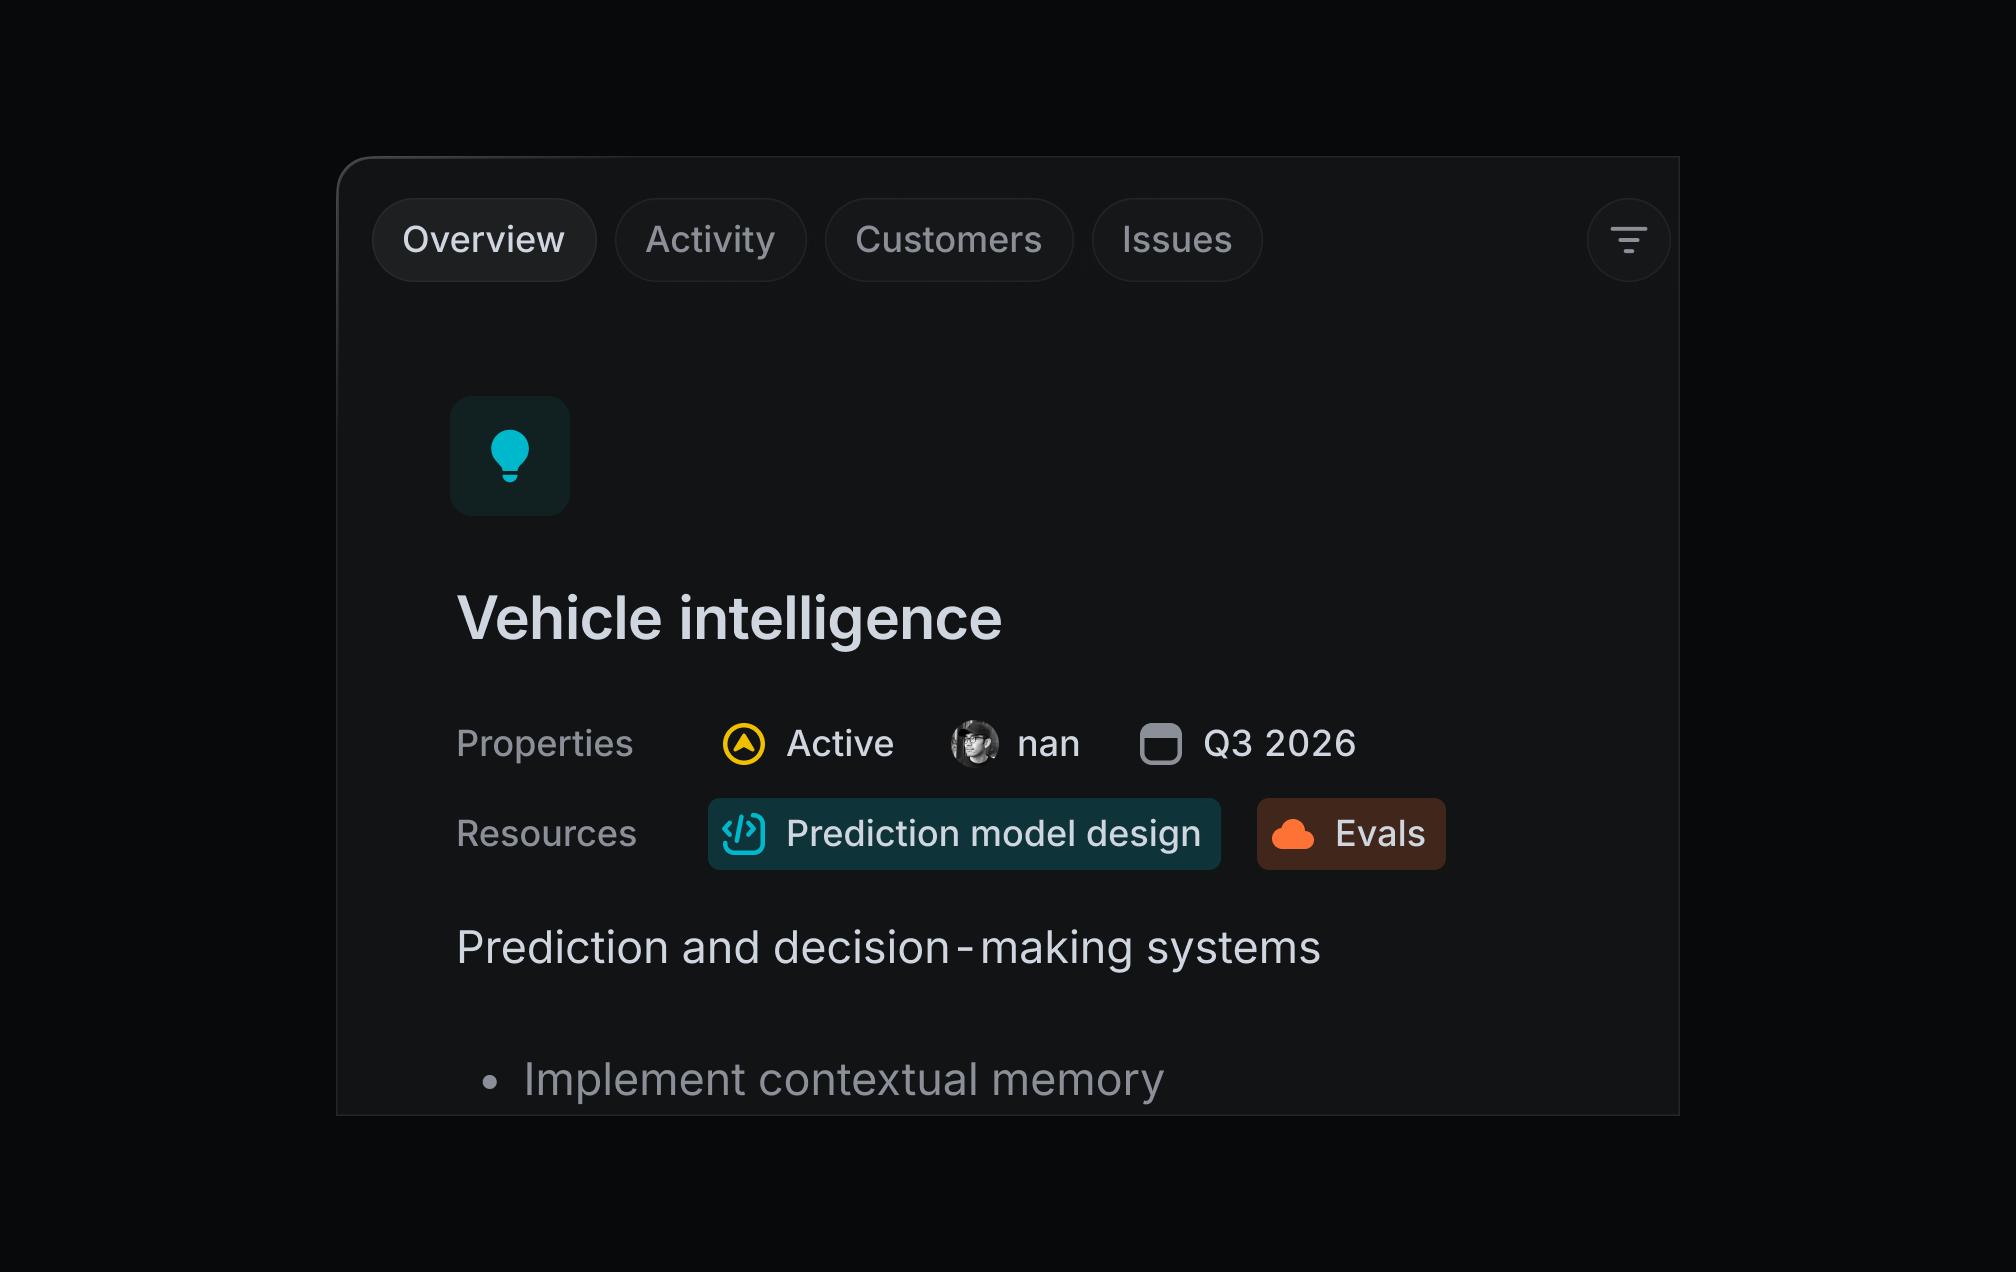Open the Prediction model design resource
2016x1272 pixels.
click(x=964, y=834)
